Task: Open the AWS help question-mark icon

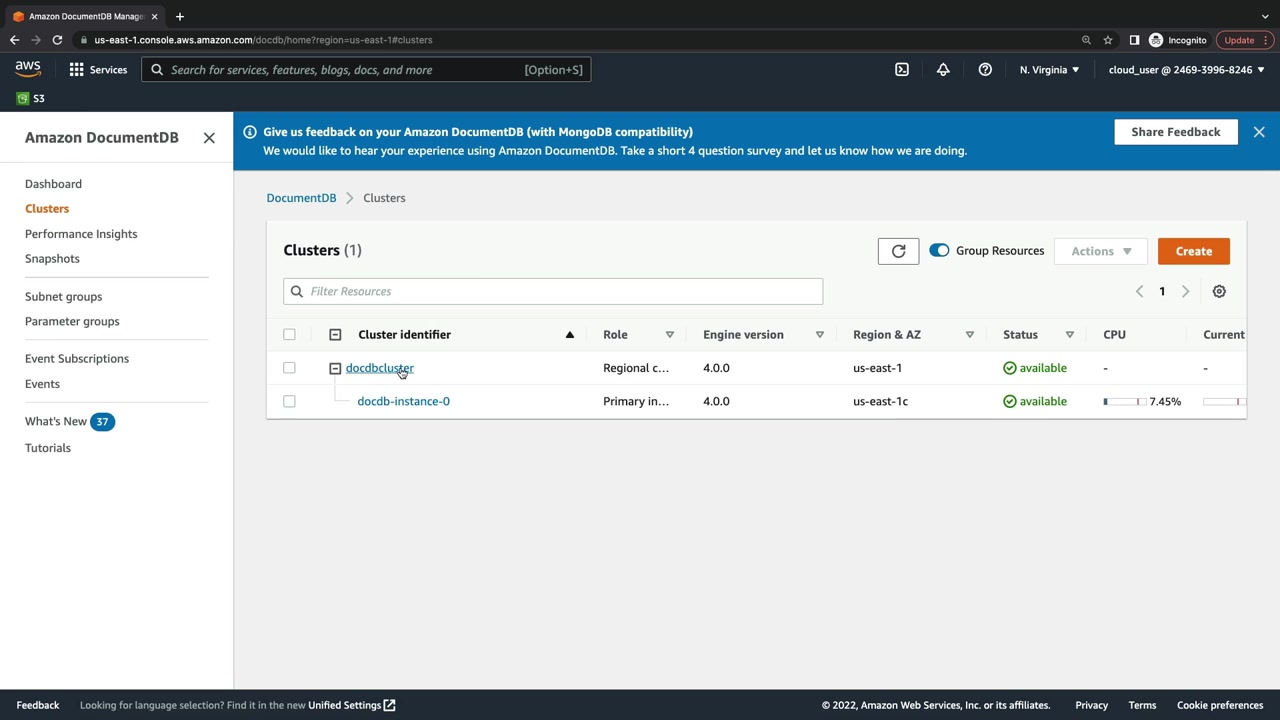Action: [x=985, y=70]
